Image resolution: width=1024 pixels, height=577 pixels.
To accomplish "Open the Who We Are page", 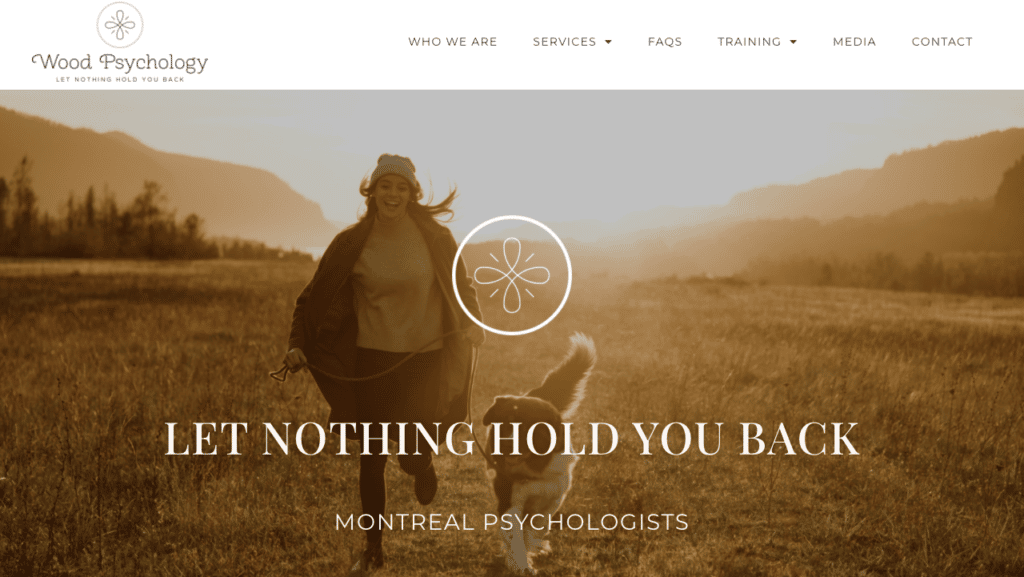I will 453,42.
